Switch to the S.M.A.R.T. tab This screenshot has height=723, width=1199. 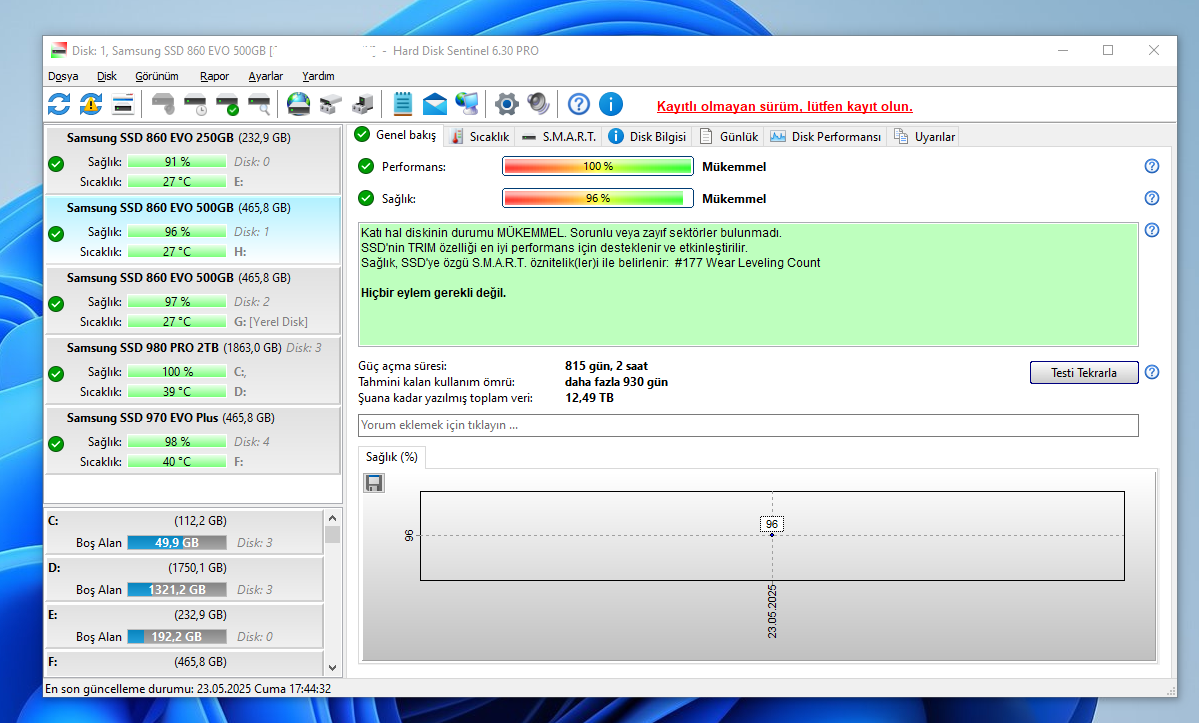[x=559, y=137]
